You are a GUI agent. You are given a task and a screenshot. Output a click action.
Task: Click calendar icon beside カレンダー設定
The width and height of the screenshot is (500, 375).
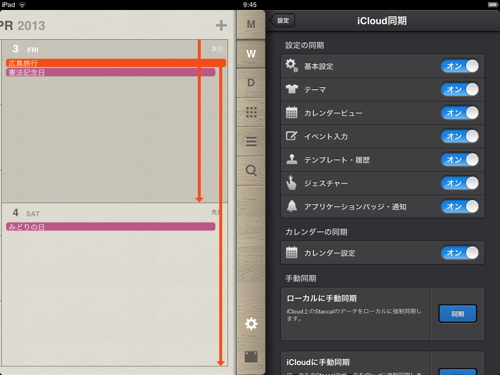(292, 252)
